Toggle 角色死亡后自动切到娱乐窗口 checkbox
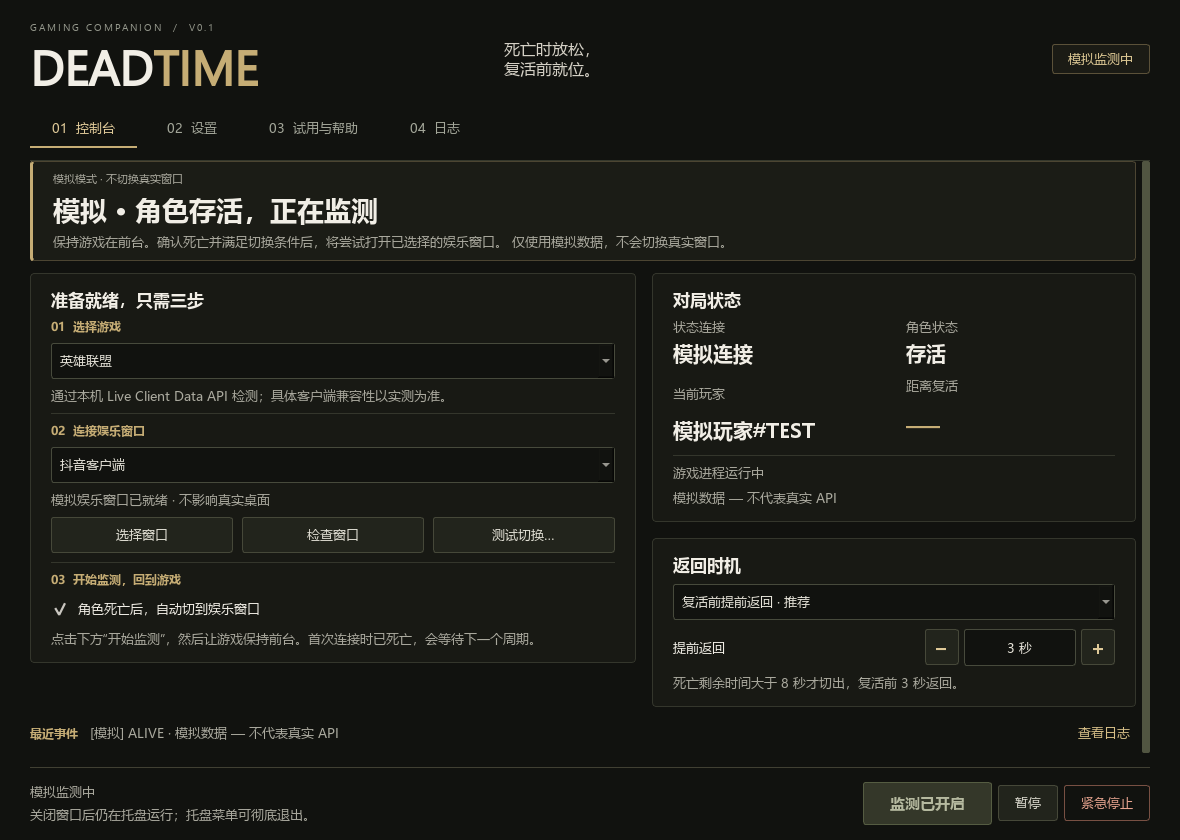The width and height of the screenshot is (1180, 840). point(60,609)
